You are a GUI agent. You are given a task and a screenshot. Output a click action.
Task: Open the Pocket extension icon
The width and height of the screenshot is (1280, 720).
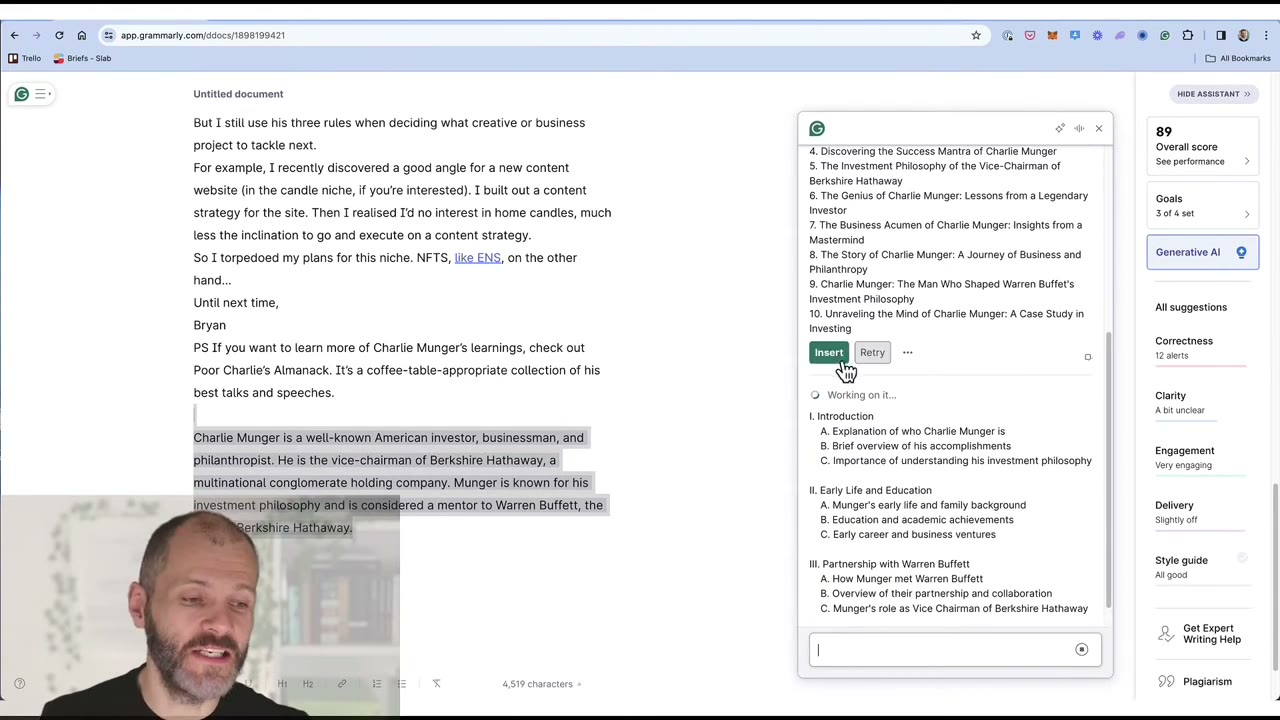pyautogui.click(x=1030, y=35)
